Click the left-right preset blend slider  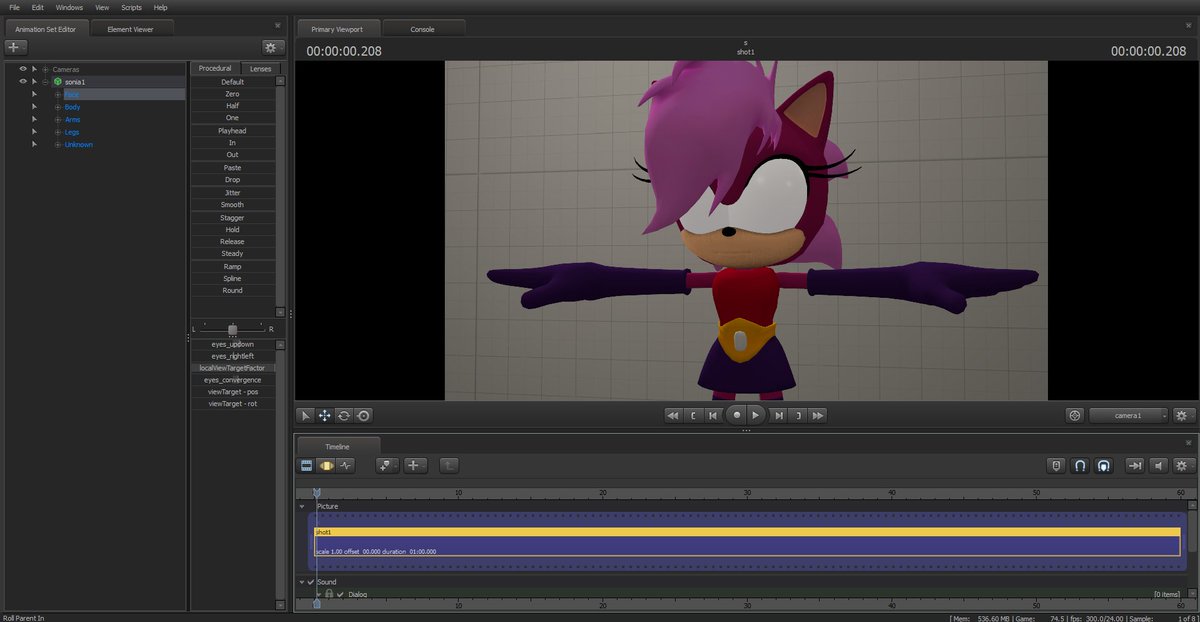233,327
